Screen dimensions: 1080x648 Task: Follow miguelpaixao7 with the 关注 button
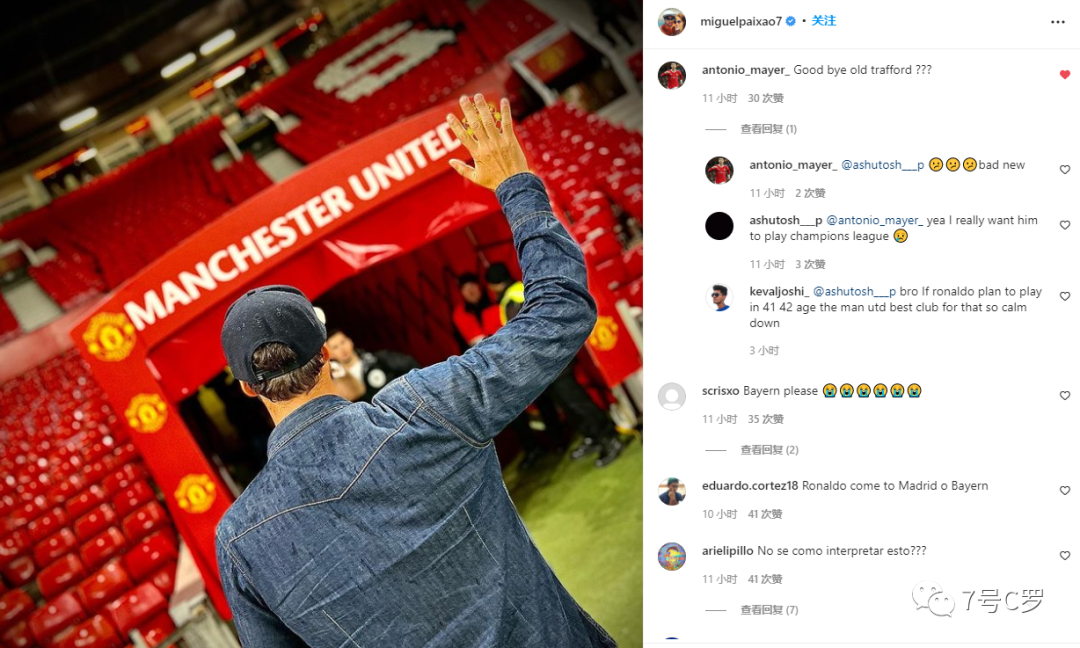point(823,21)
